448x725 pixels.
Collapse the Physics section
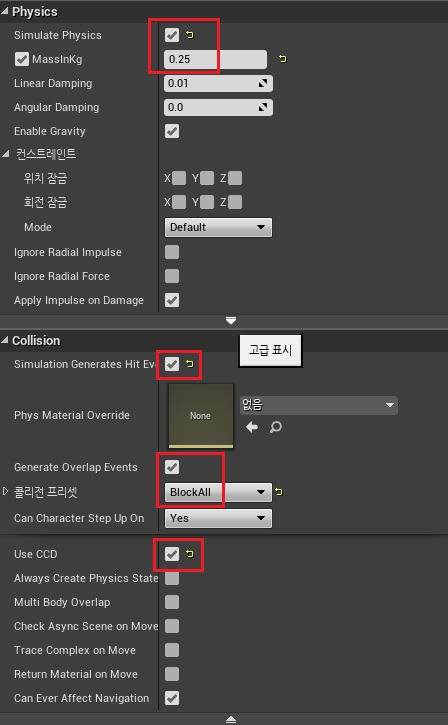[x=5, y=11]
